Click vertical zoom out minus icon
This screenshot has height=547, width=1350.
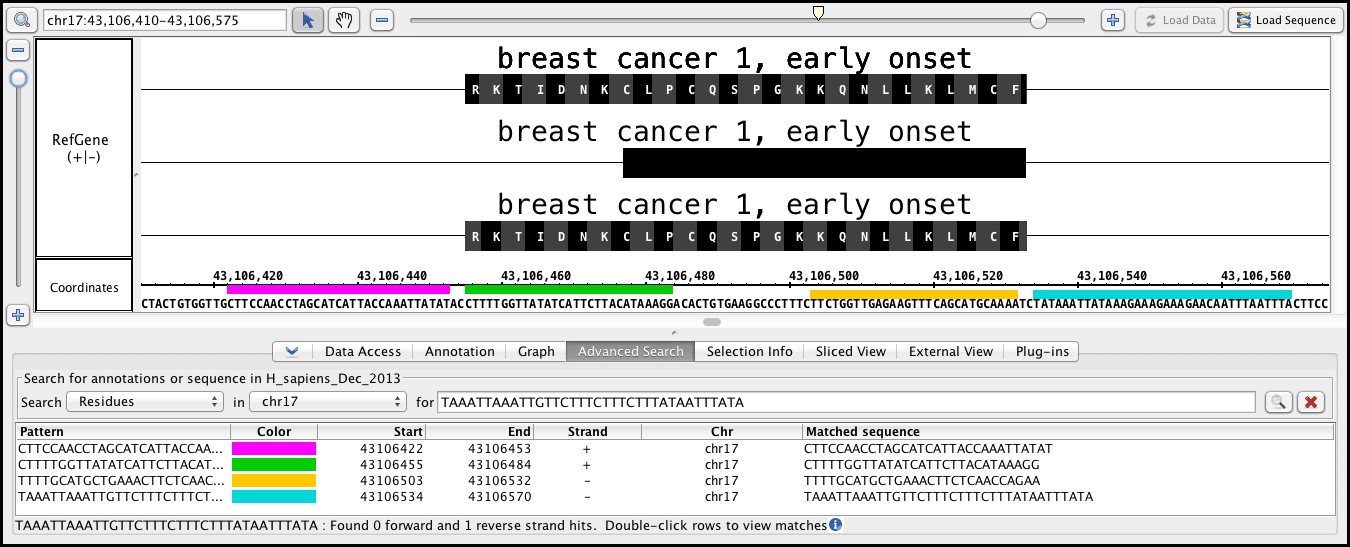17,50
